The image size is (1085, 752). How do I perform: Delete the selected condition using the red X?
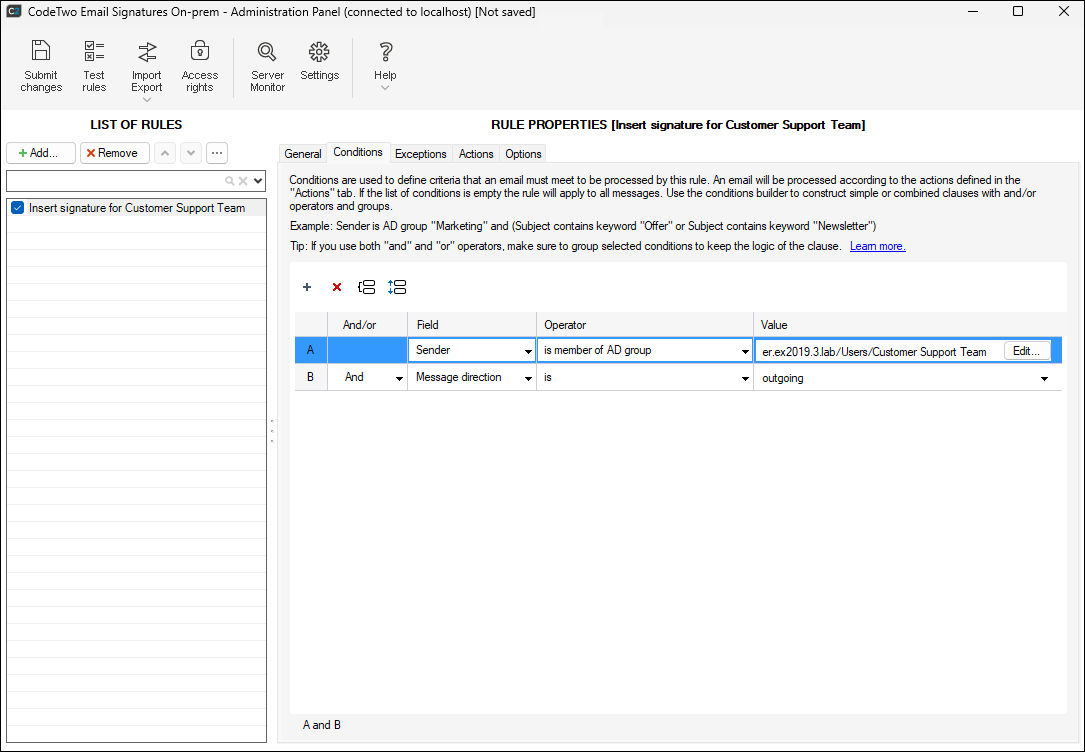(x=337, y=287)
